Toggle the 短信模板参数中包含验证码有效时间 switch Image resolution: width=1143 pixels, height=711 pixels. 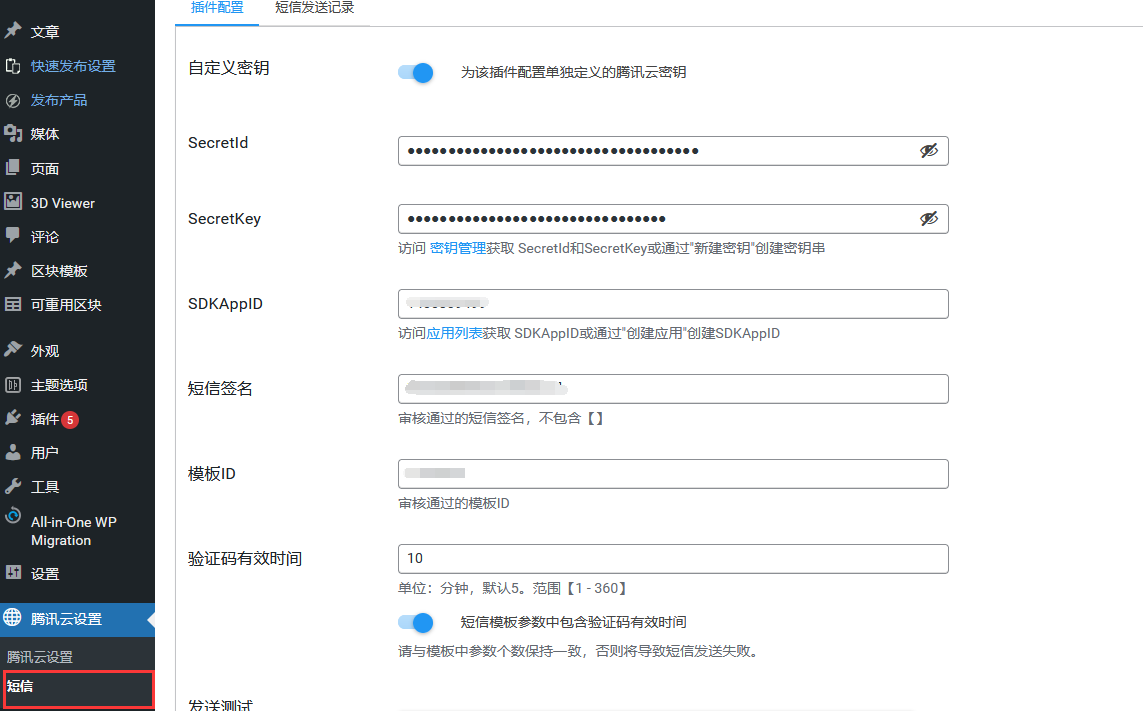pyautogui.click(x=414, y=622)
